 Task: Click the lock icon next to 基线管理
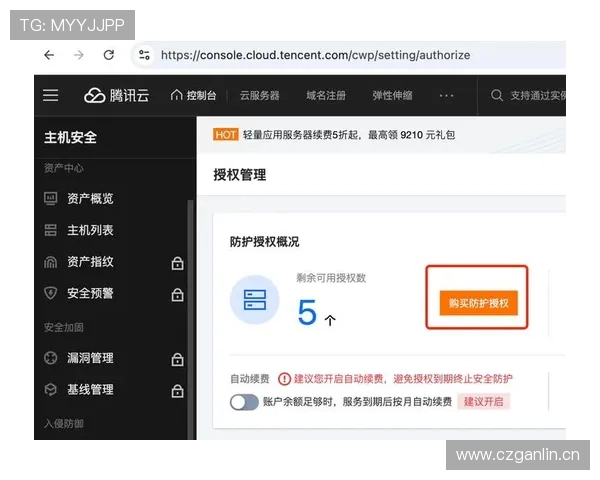[x=177, y=390]
